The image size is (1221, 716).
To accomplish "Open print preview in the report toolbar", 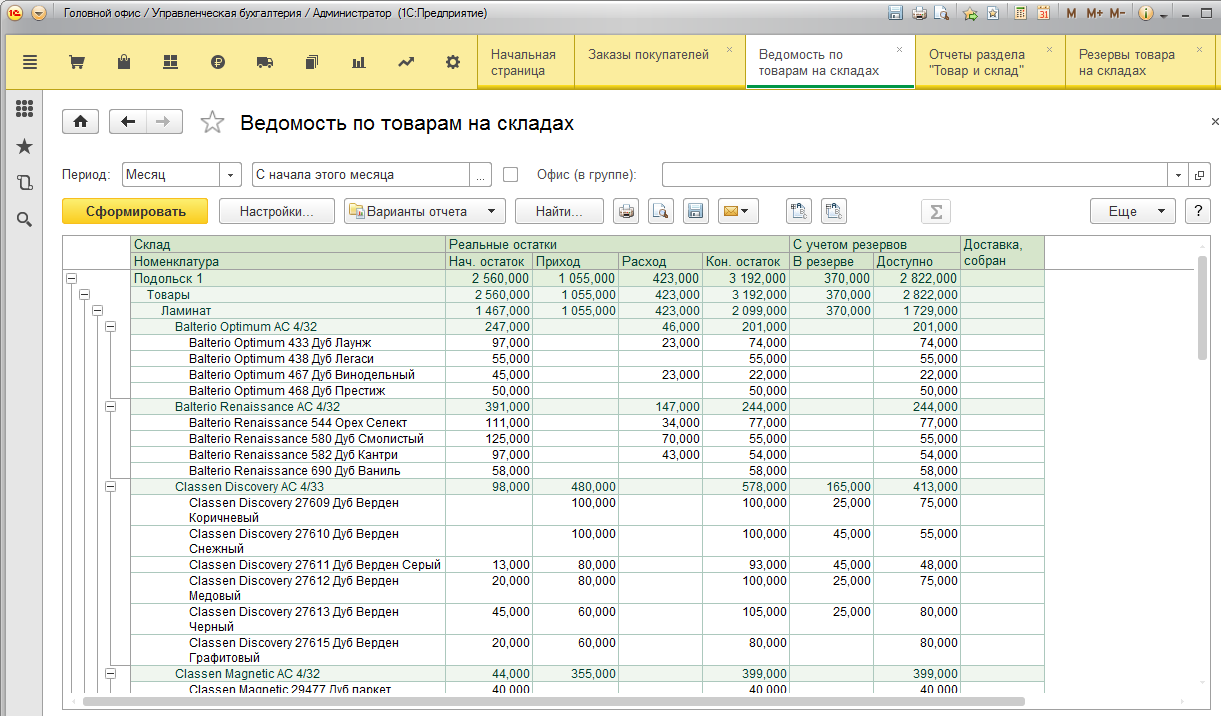I will 660,211.
